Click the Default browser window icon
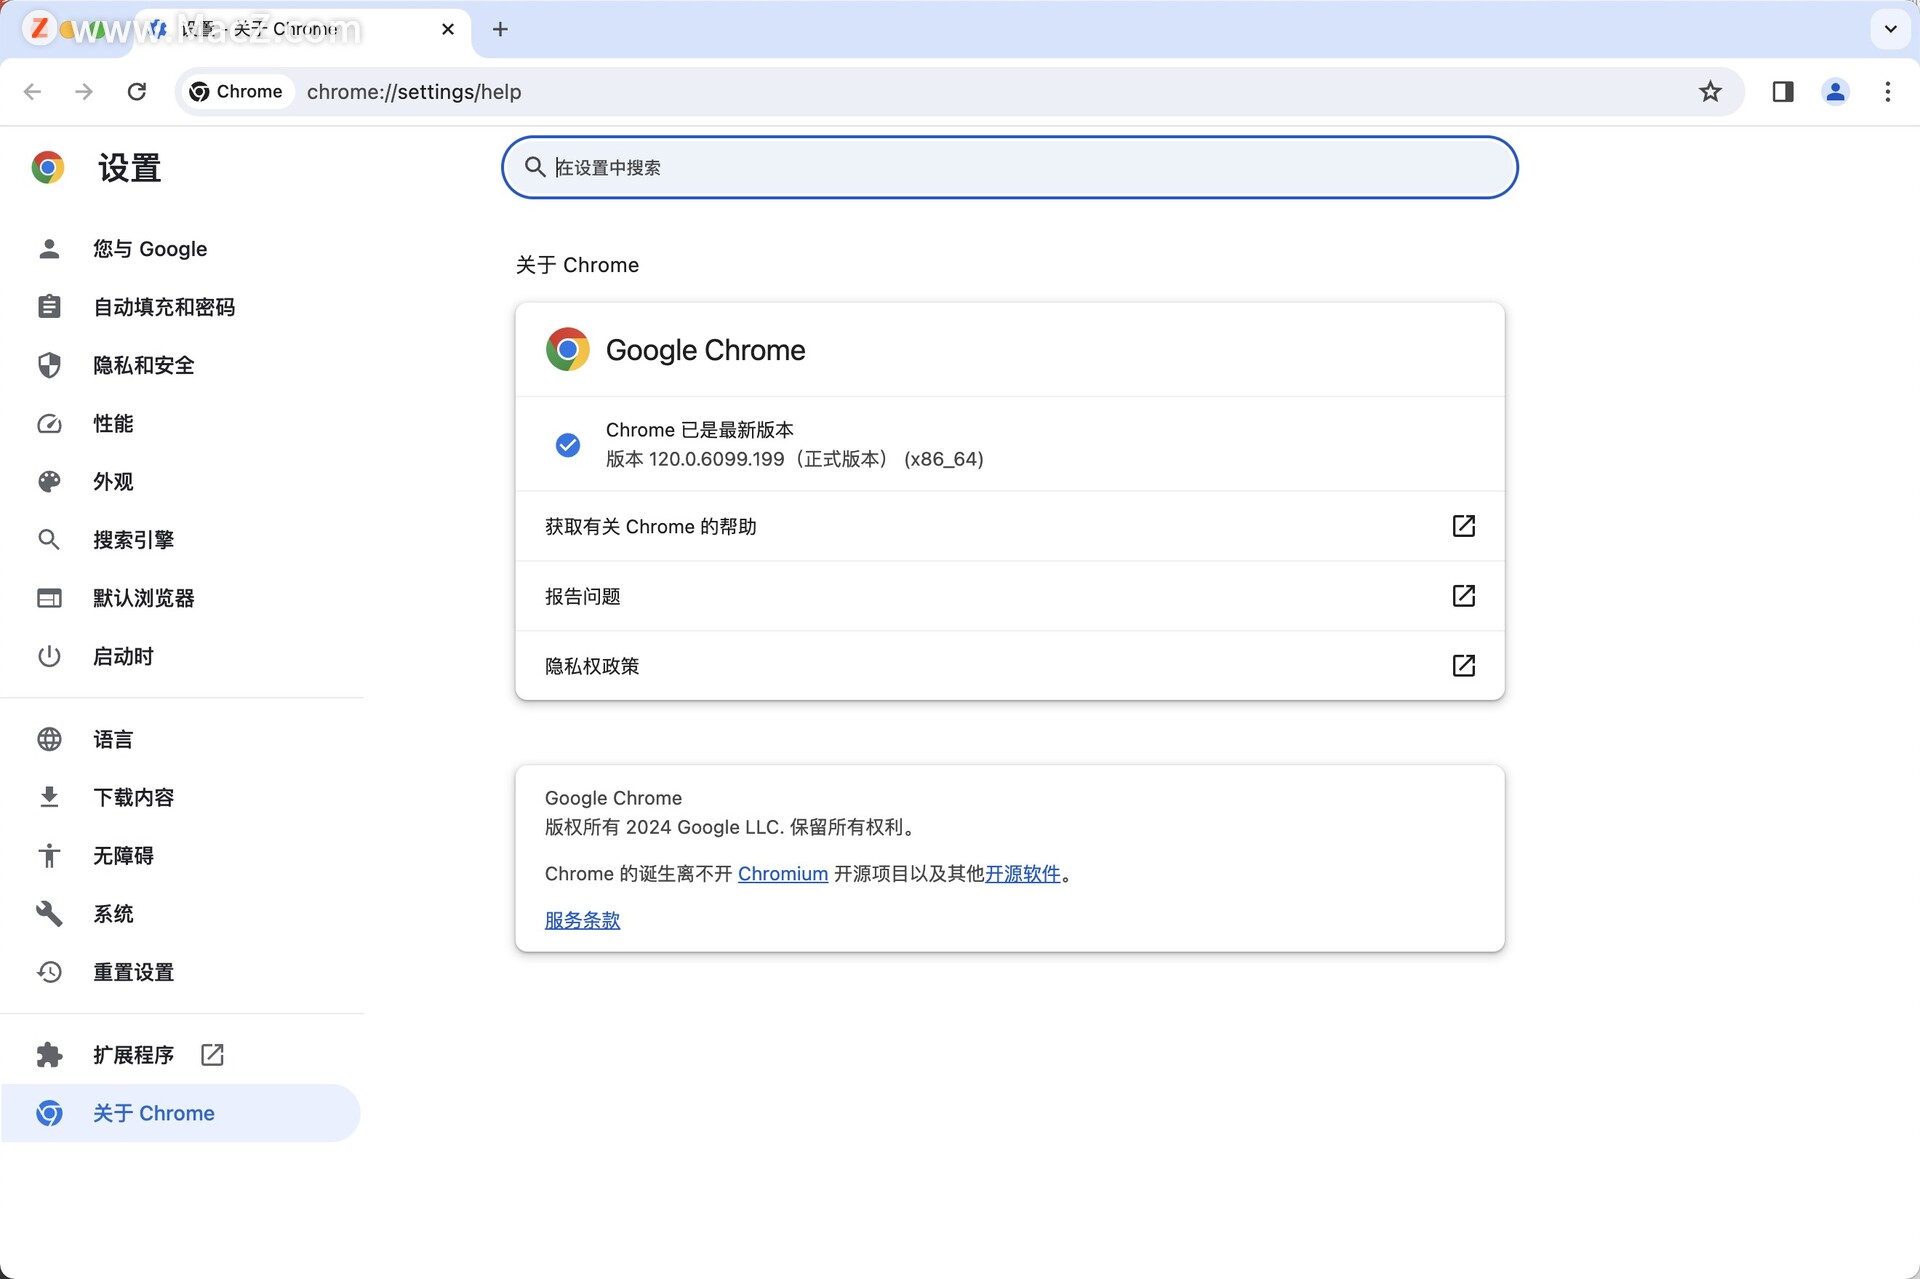 49,598
